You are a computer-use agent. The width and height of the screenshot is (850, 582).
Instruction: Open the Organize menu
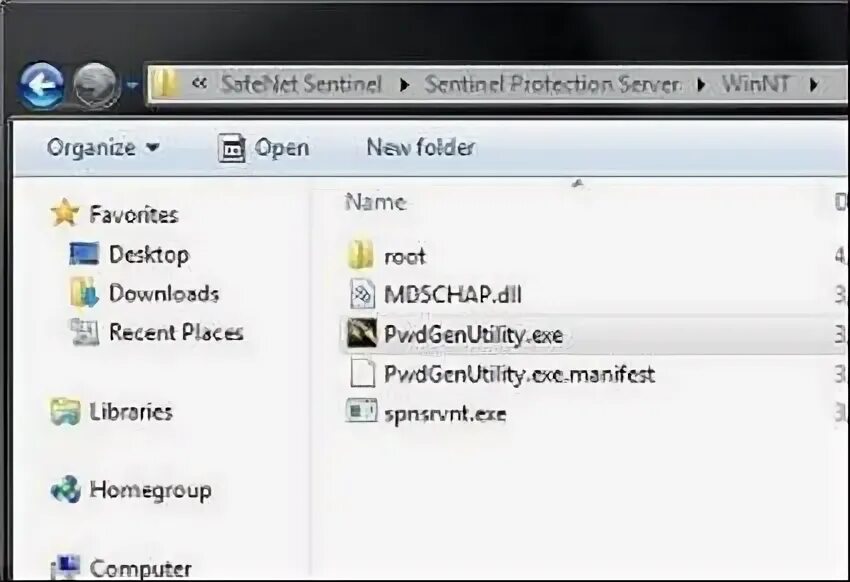tap(103, 147)
